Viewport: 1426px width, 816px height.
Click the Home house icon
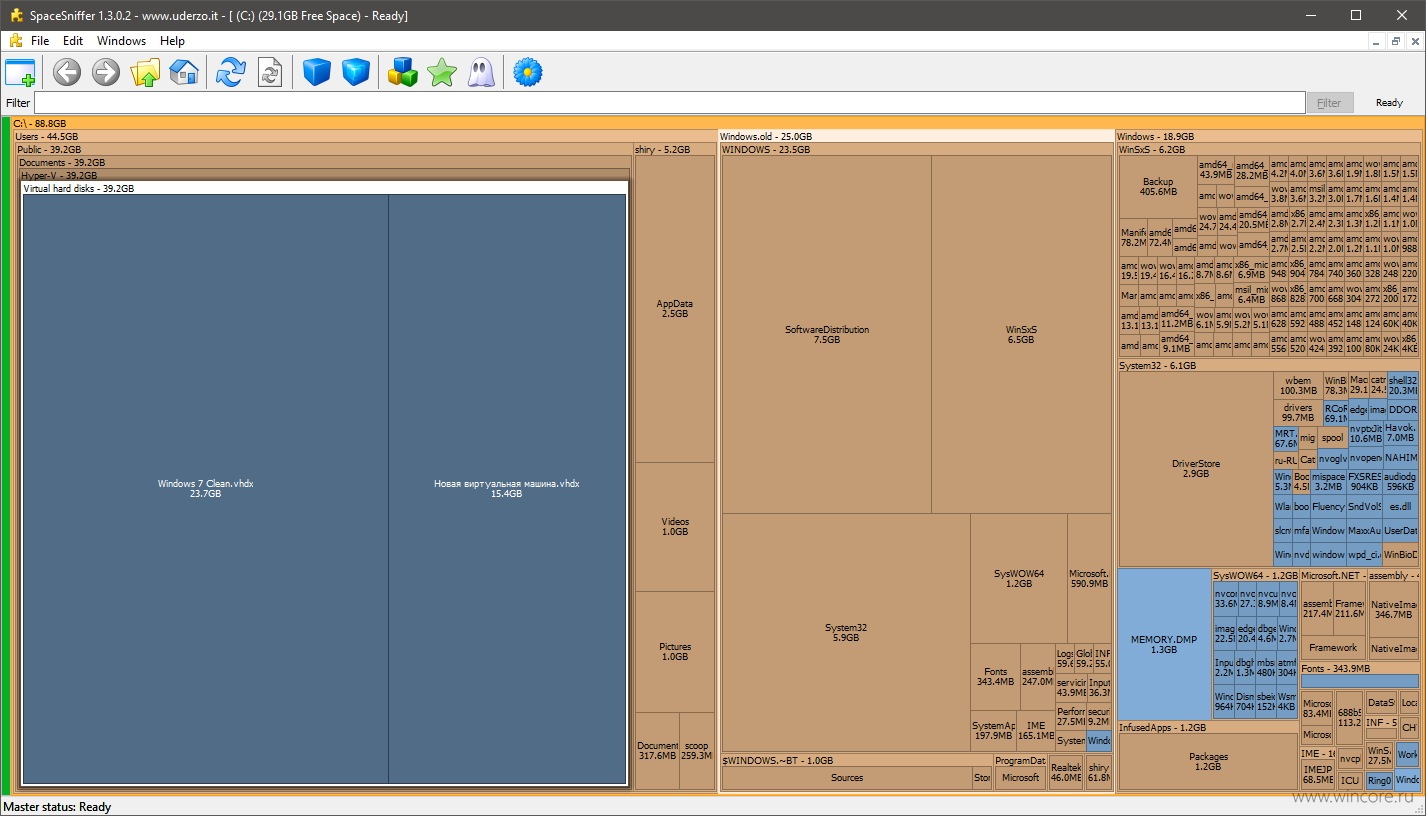[184, 72]
